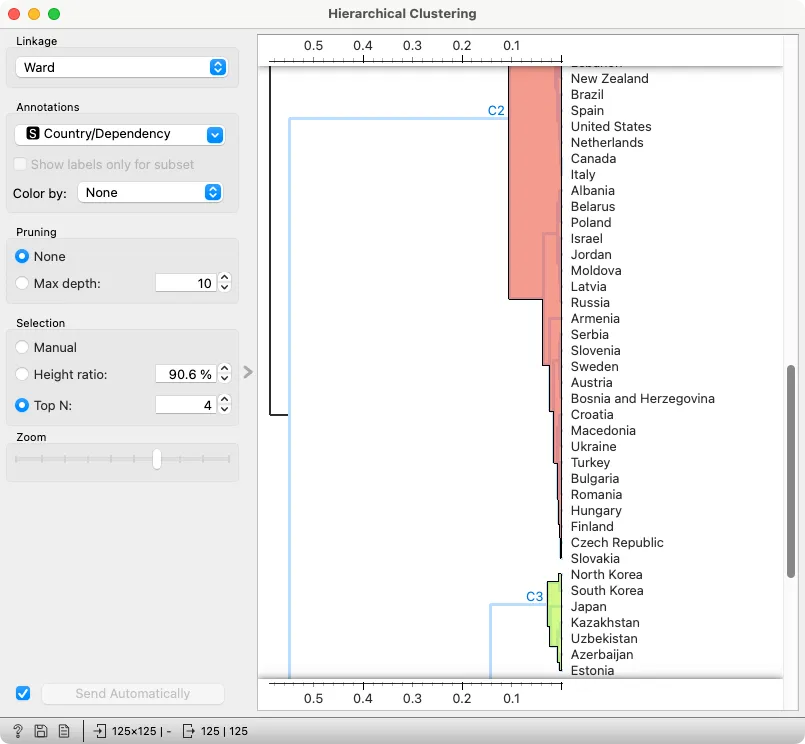805x744 pixels.
Task: Click the Zoom slider handle
Action: (157, 459)
